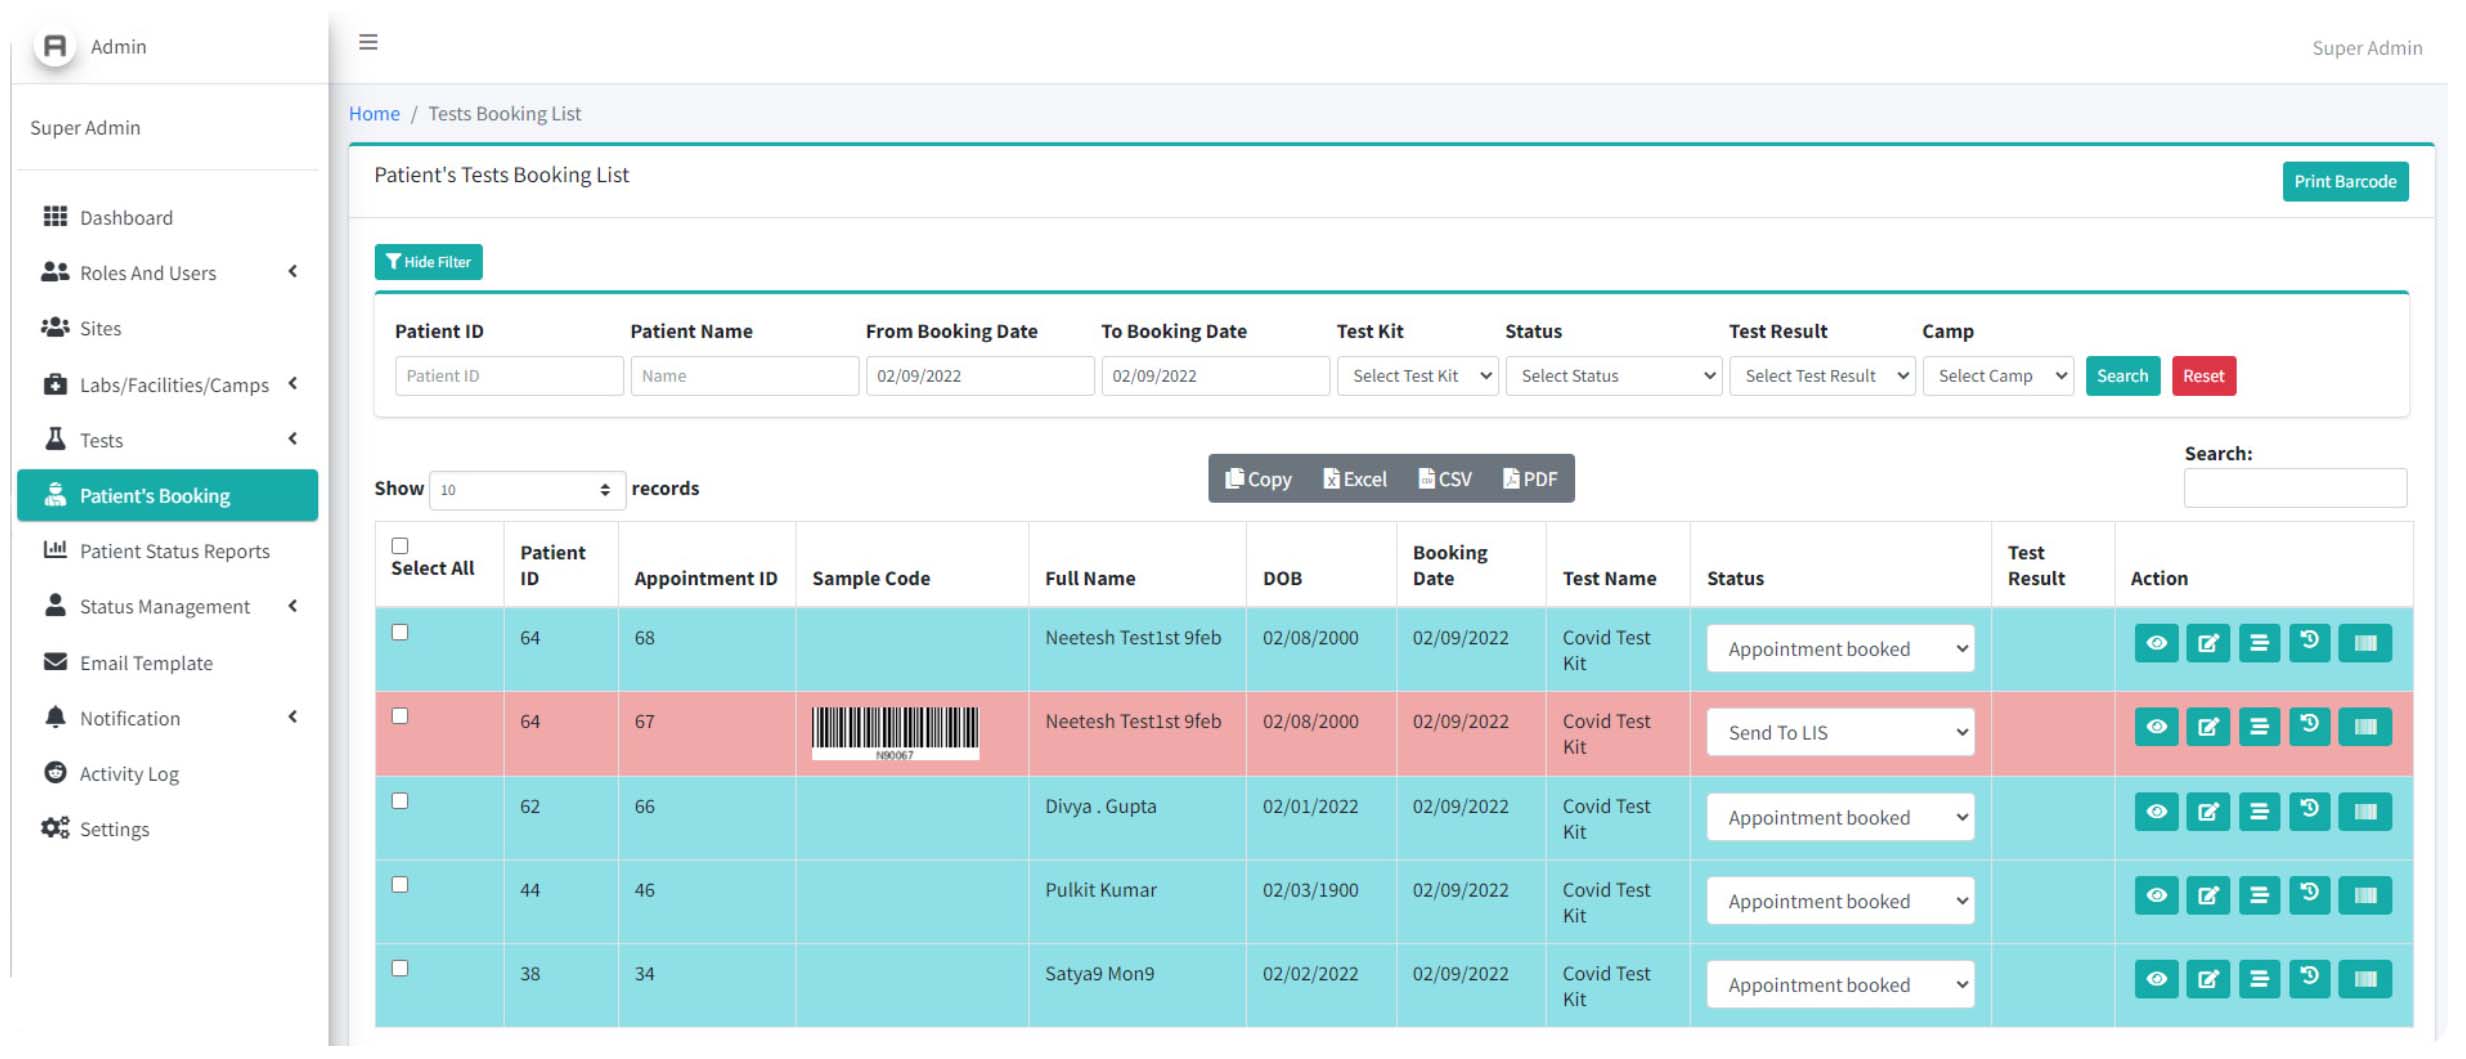Click the table Search text box

point(2295,488)
